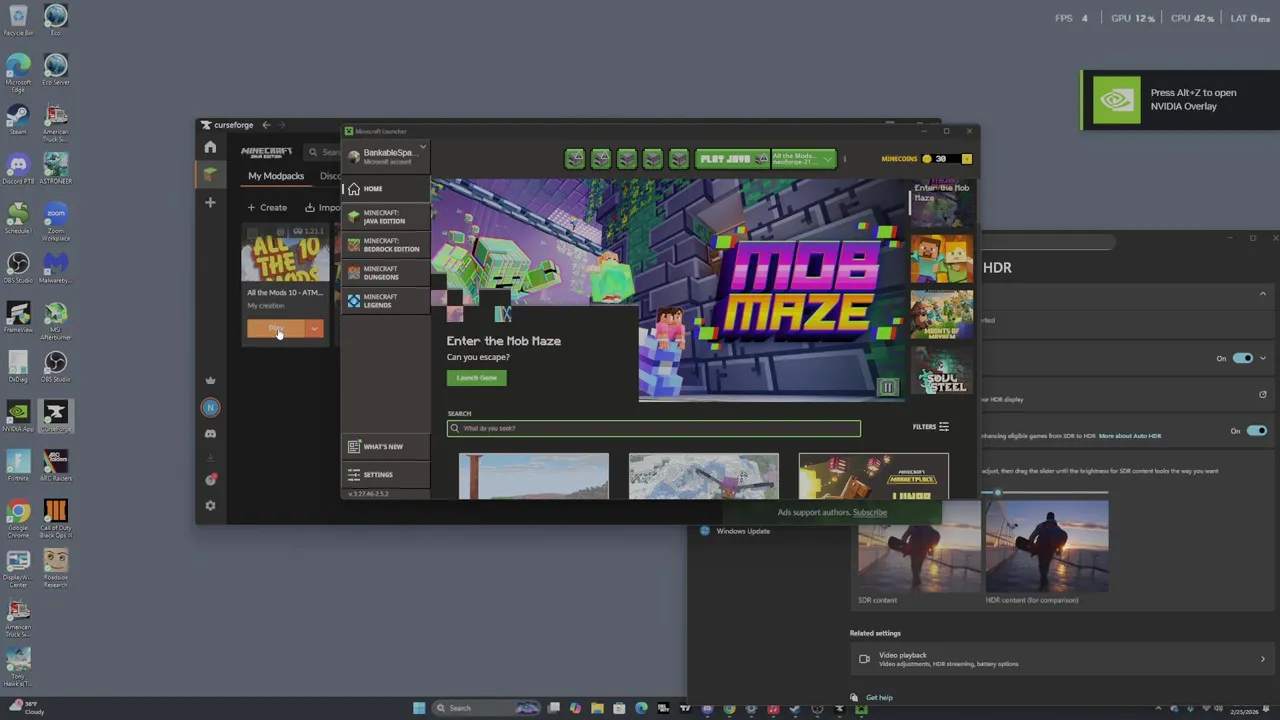This screenshot has height=720, width=1280.
Task: Open Video playback settings chevron
Action: pyautogui.click(x=1262, y=659)
